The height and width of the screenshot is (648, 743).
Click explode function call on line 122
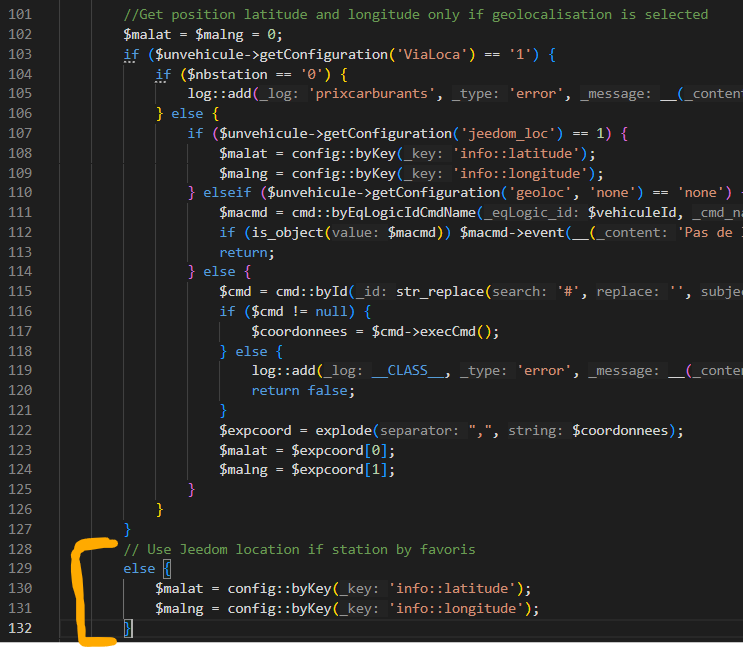point(344,431)
